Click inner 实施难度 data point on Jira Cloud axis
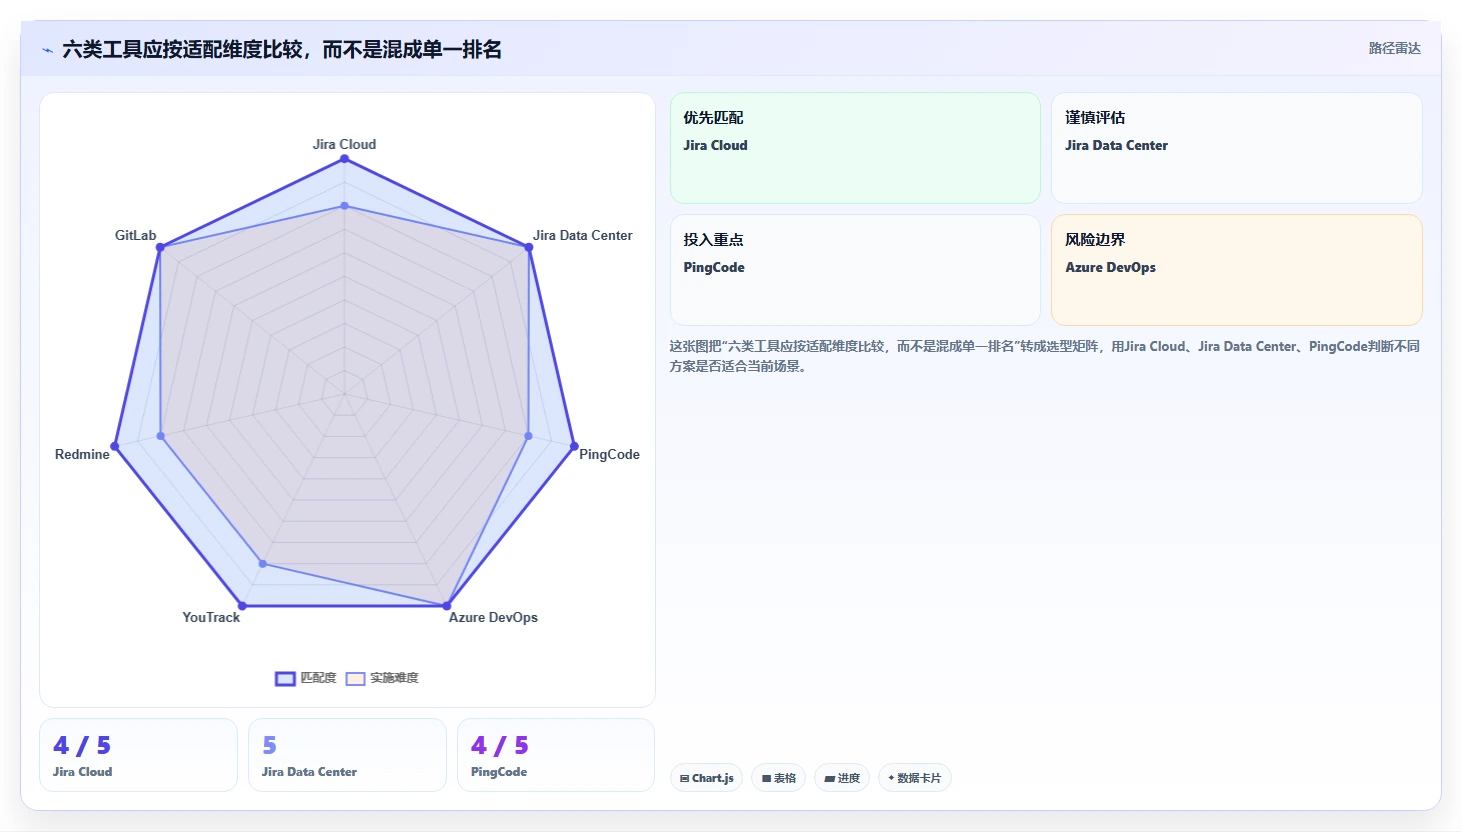The image size is (1462, 832). (x=344, y=206)
